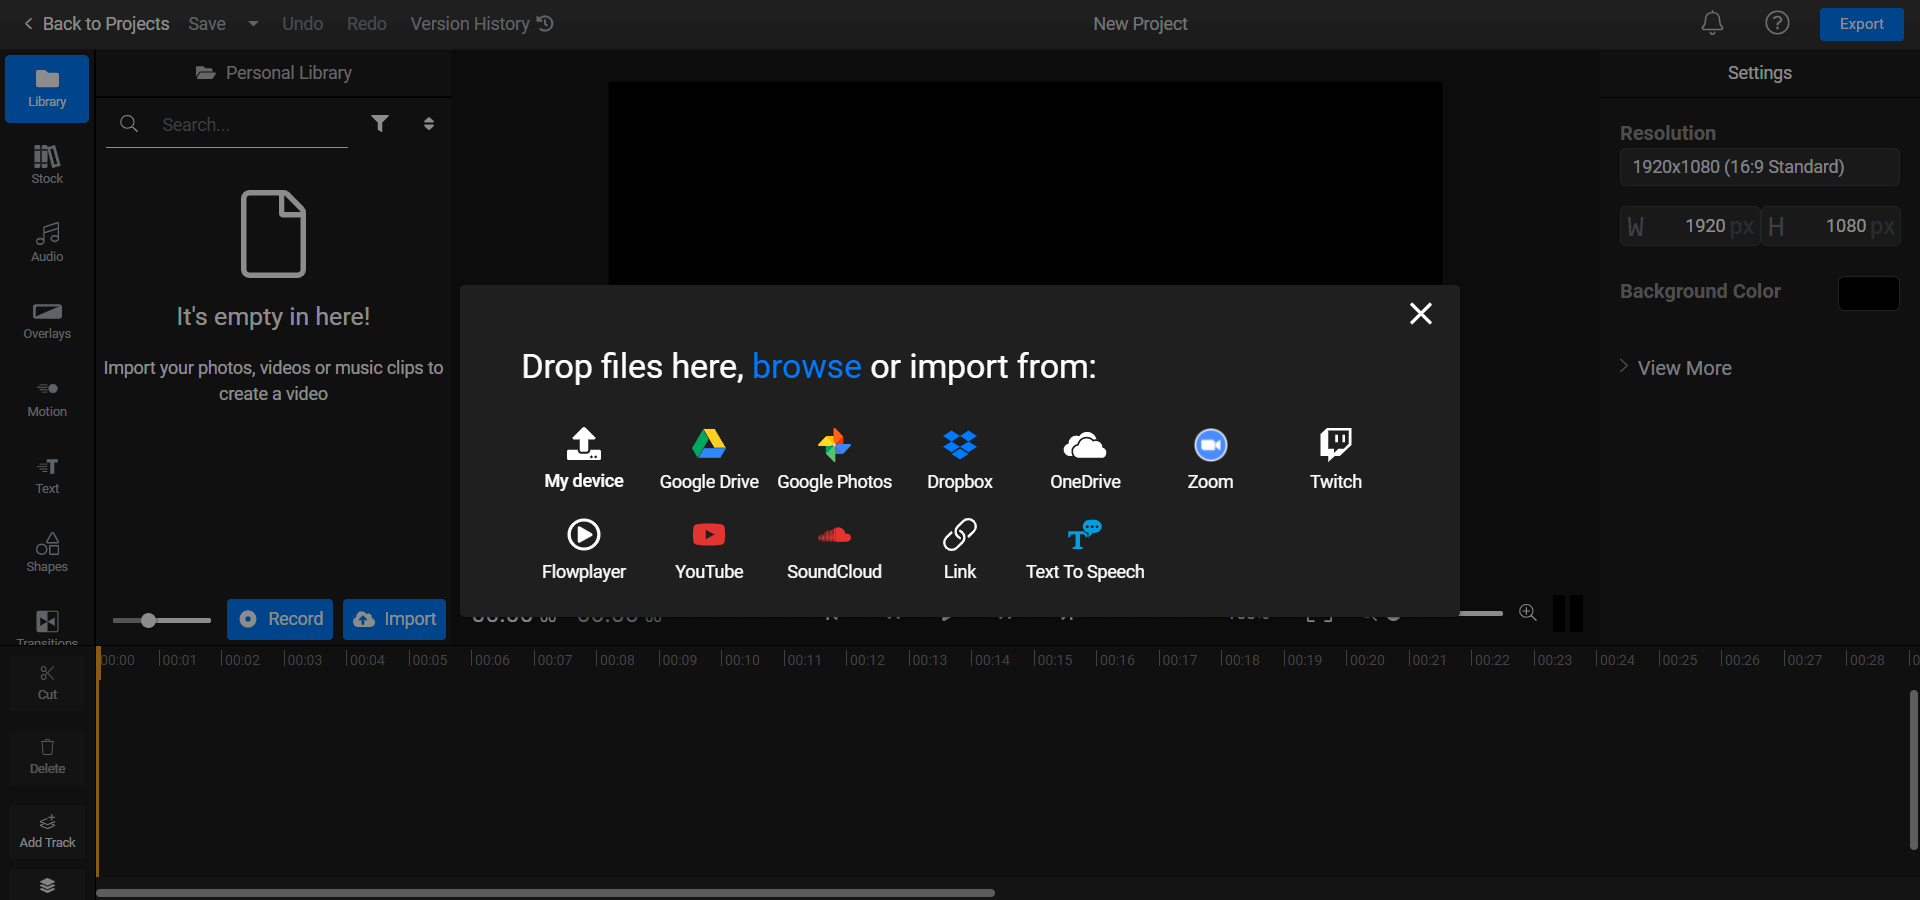Open Text To Speech import
Image resolution: width=1920 pixels, height=900 pixels.
1085,549
